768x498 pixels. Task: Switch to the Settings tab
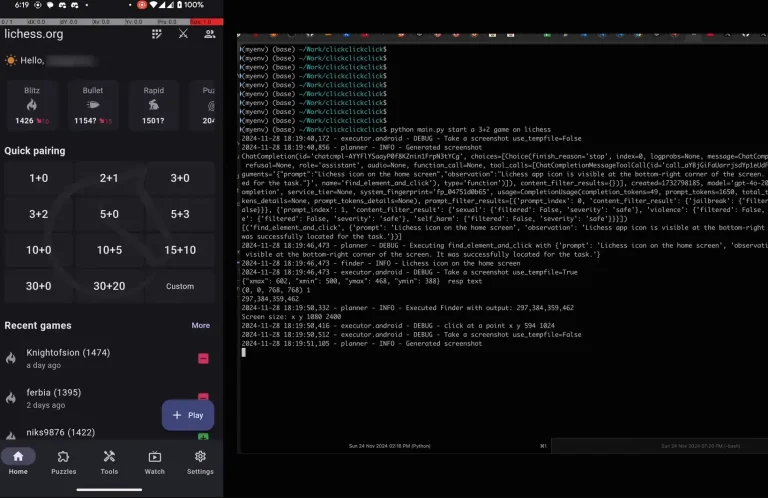200,462
